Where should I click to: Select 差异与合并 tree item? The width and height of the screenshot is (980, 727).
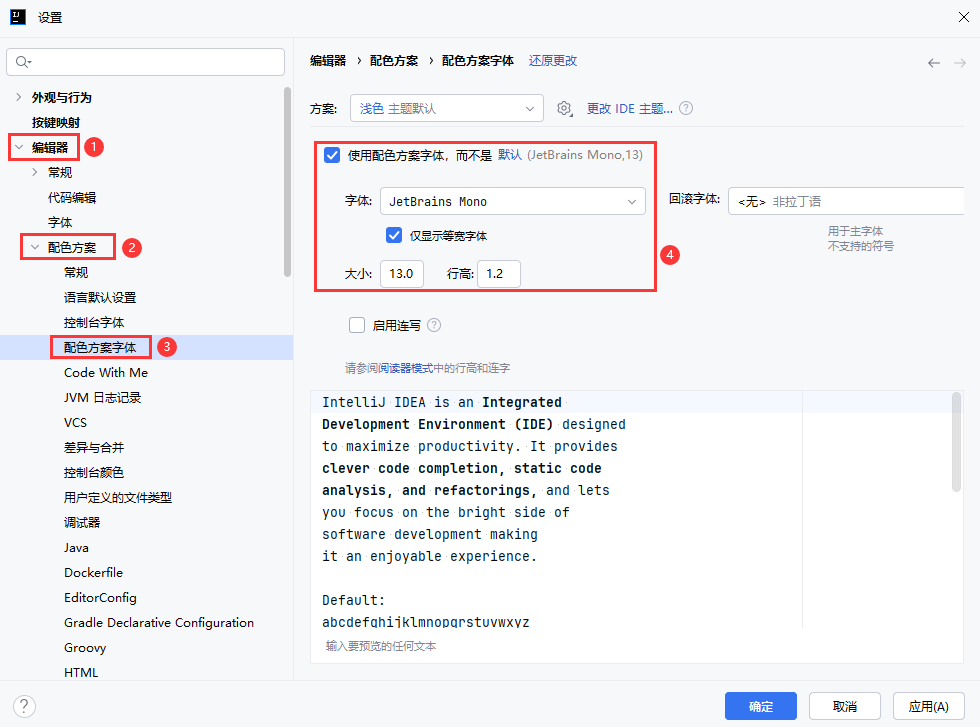coord(94,448)
